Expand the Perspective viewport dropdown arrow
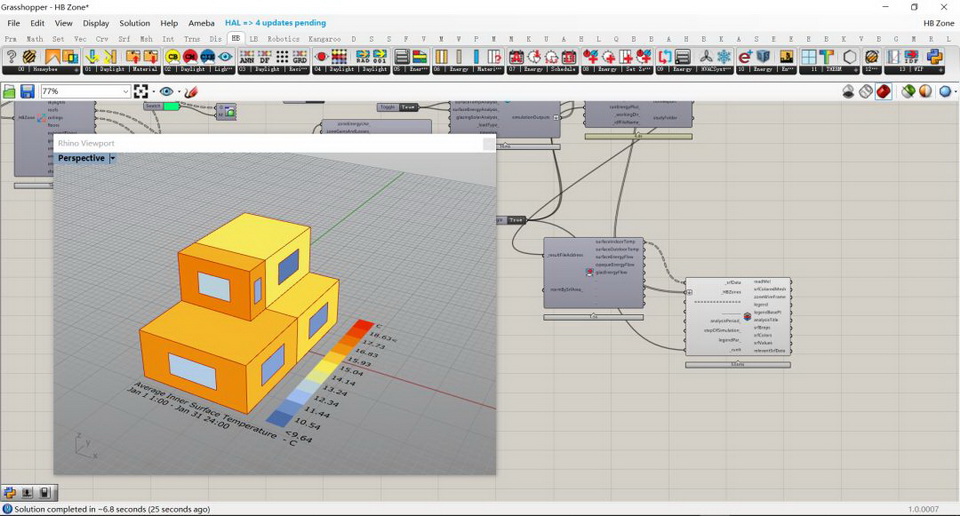Viewport: 960px width, 516px height. 113,158
